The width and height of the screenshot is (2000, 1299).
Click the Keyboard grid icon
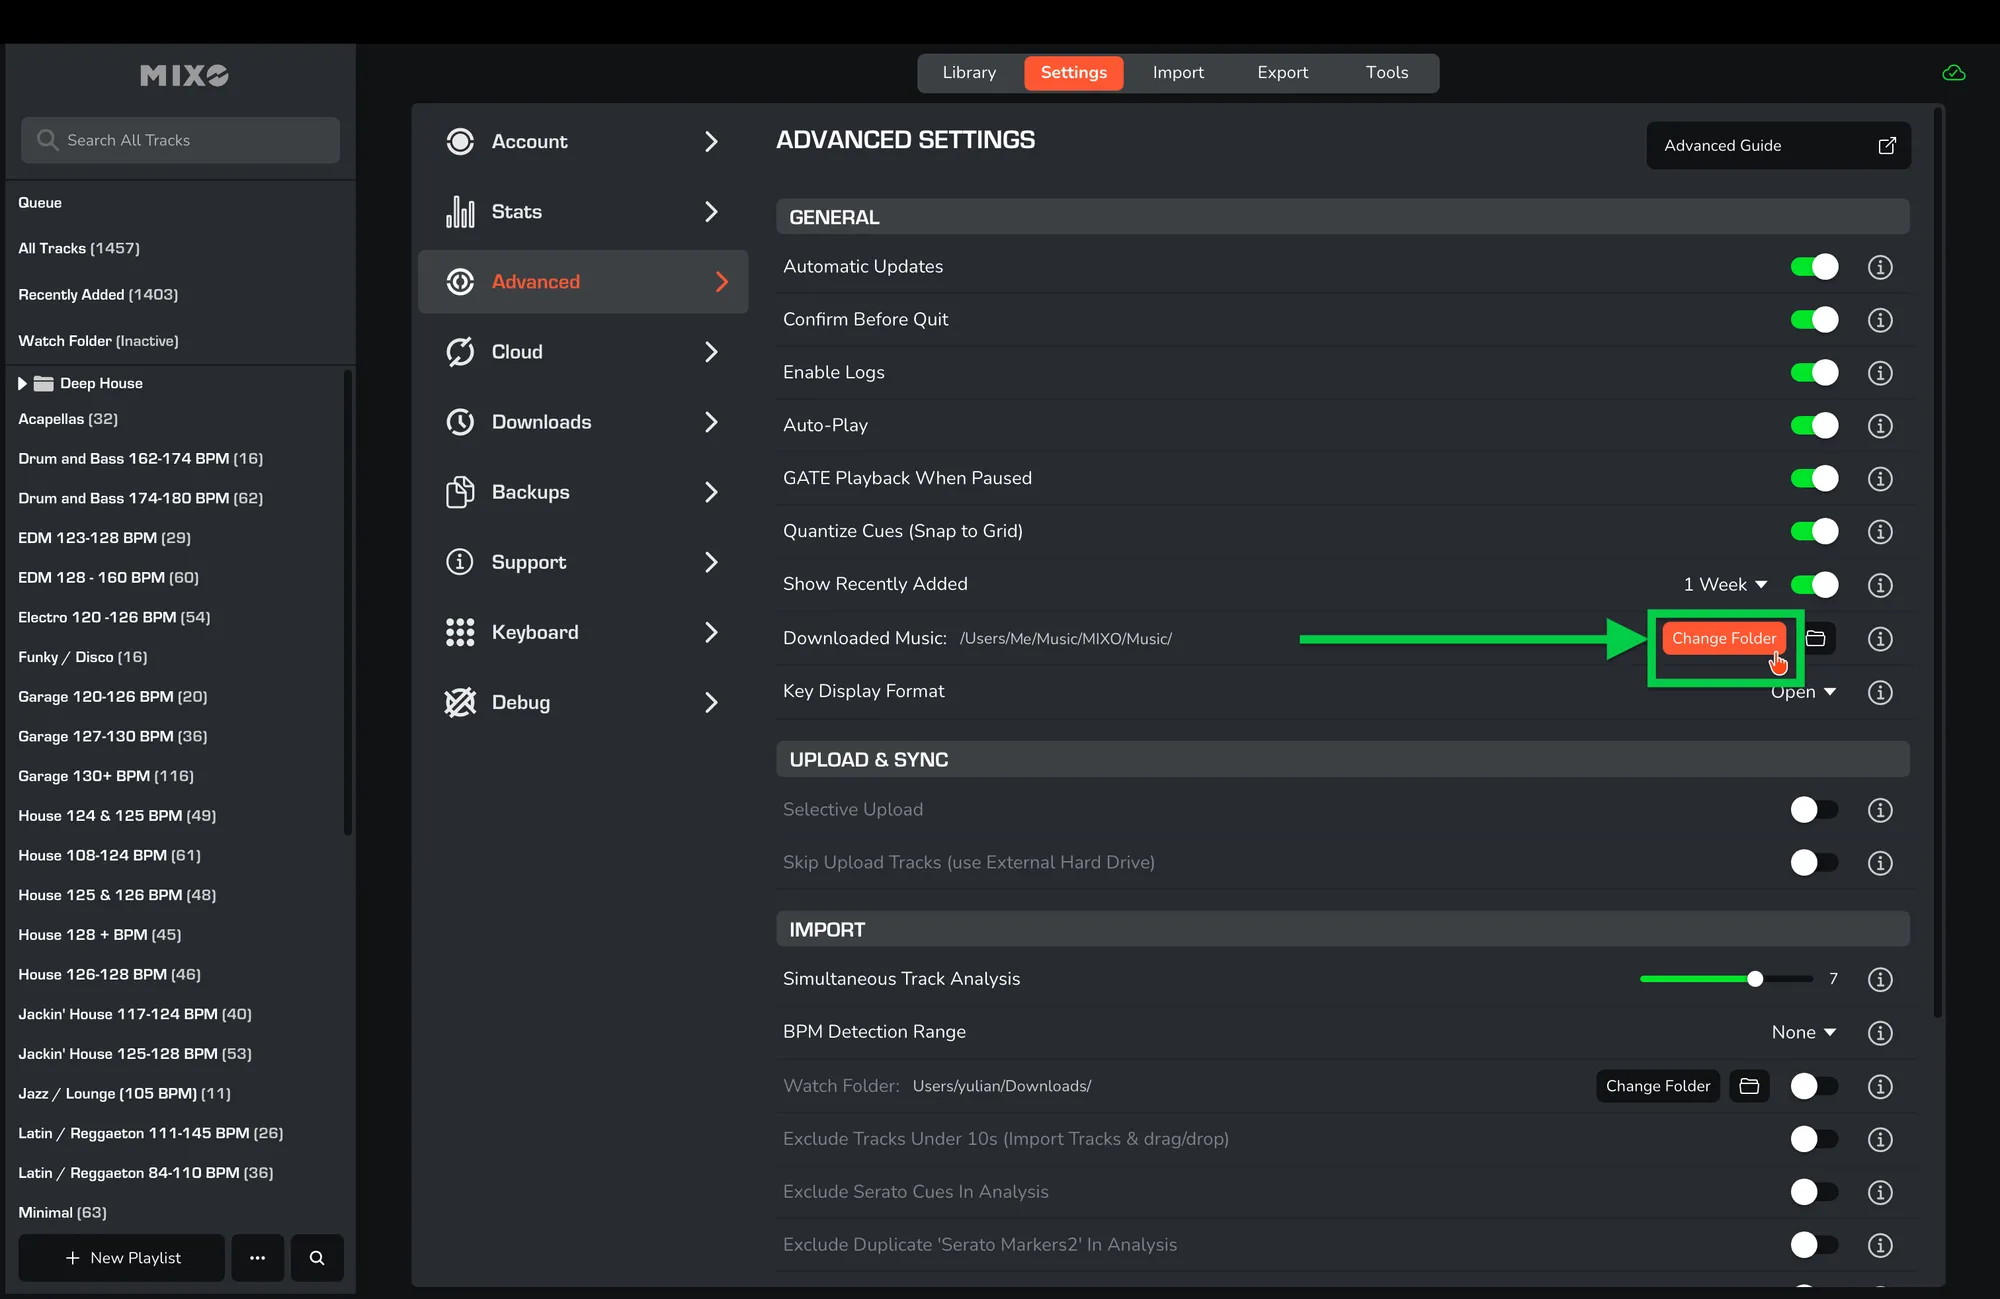[x=460, y=633]
